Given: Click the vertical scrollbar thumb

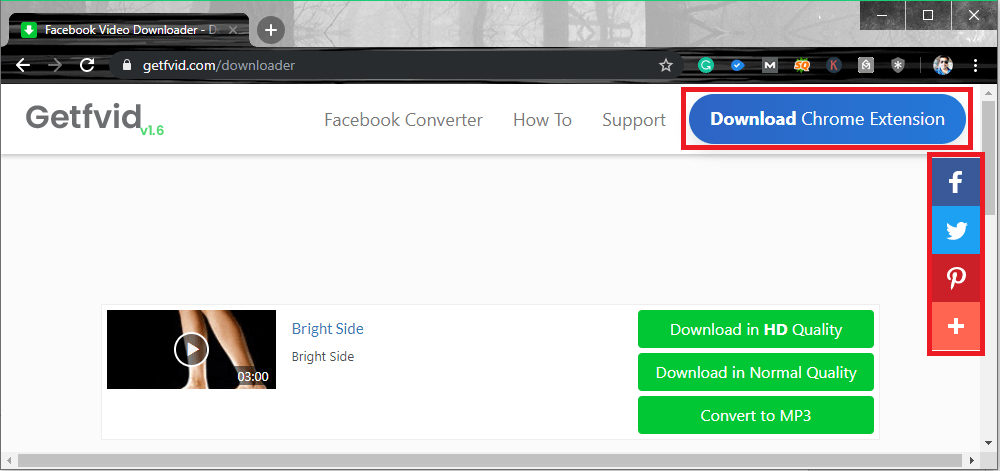Looking at the screenshot, I should pyautogui.click(x=989, y=157).
